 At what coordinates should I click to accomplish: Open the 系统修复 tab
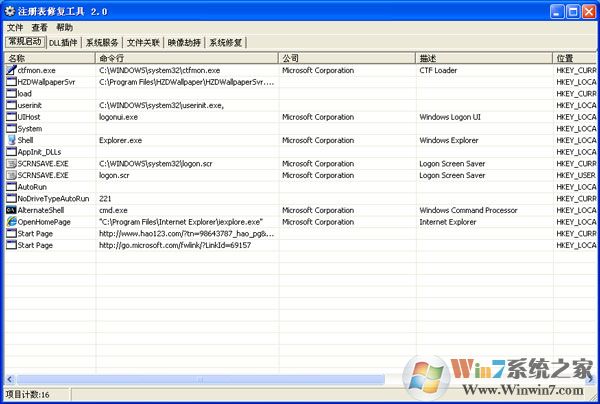click(x=226, y=42)
